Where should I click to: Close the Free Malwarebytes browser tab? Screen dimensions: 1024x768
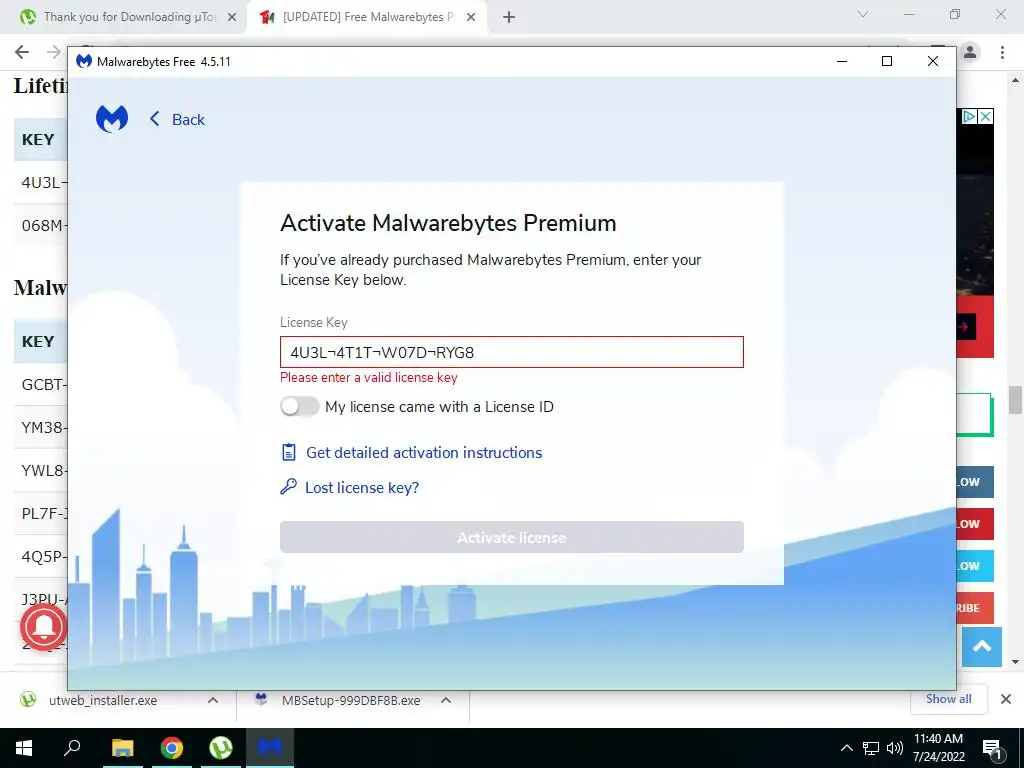click(x=471, y=17)
